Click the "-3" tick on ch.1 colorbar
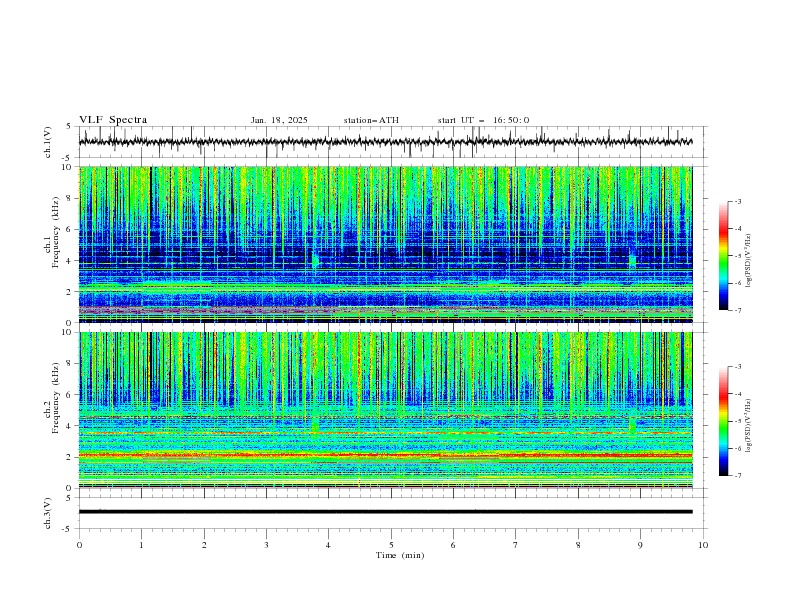Screen dimensions: 792x612 pyautogui.click(x=737, y=201)
